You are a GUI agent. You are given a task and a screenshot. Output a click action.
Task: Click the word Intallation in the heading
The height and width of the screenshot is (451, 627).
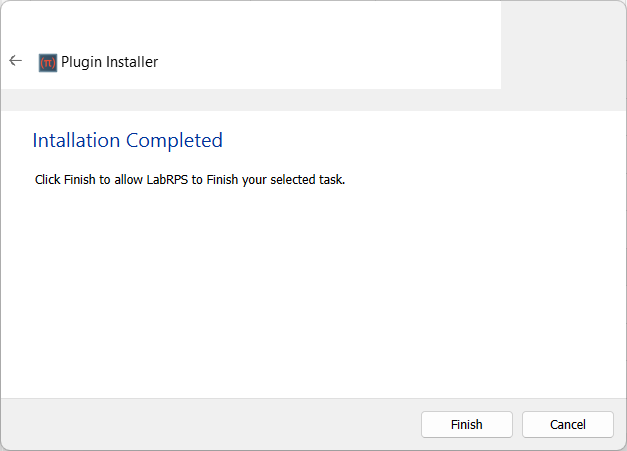pyautogui.click(x=76, y=140)
